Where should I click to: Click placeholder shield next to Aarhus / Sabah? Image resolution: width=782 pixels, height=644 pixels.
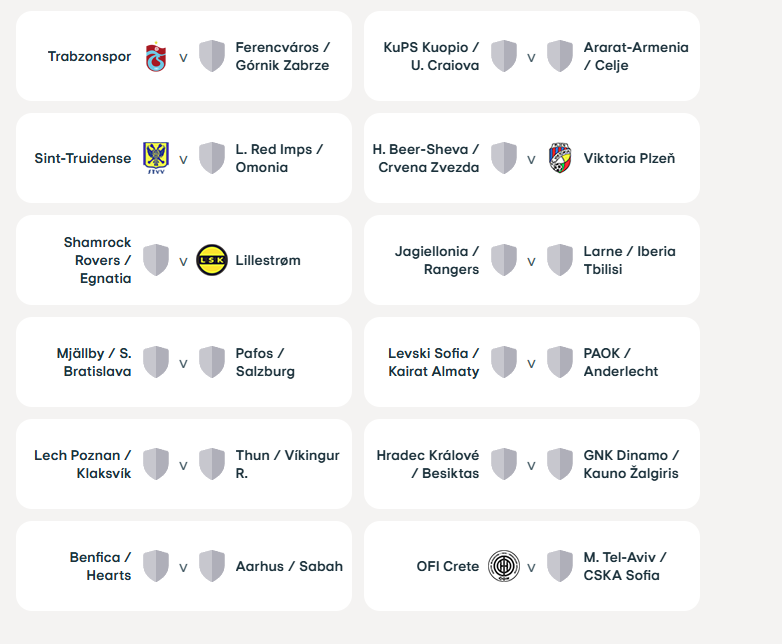[x=212, y=566]
